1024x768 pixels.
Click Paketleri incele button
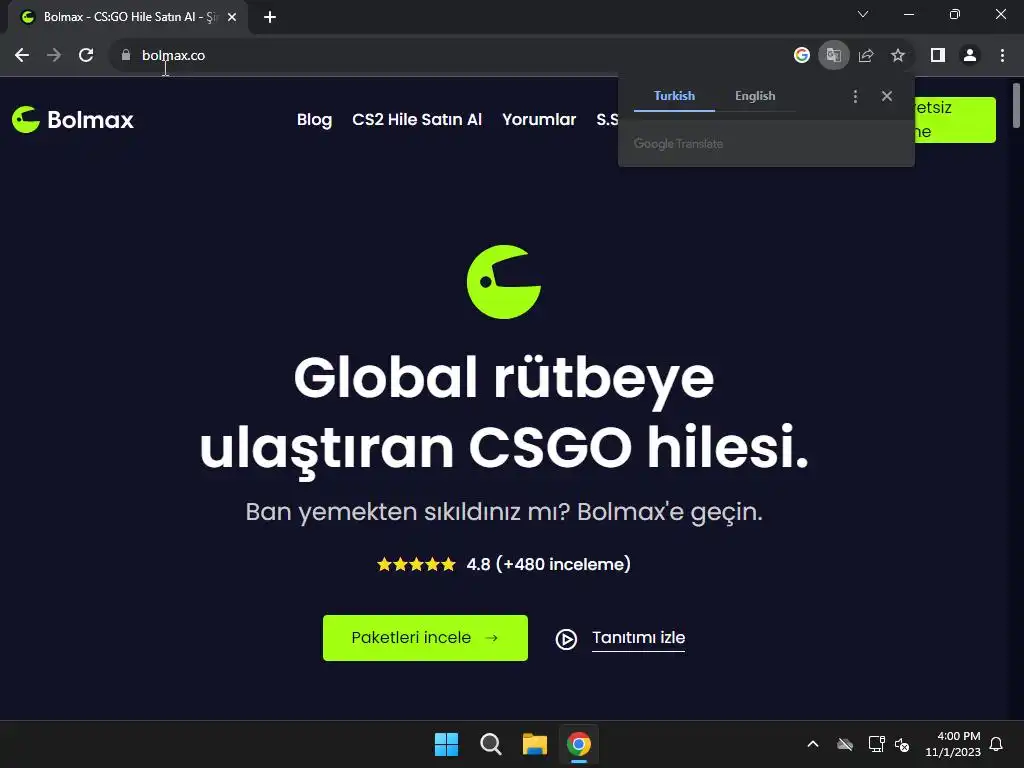425,637
